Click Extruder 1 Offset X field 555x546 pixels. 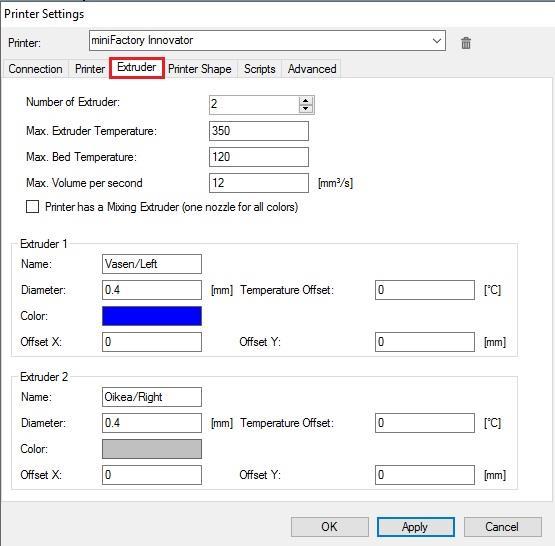[152, 342]
